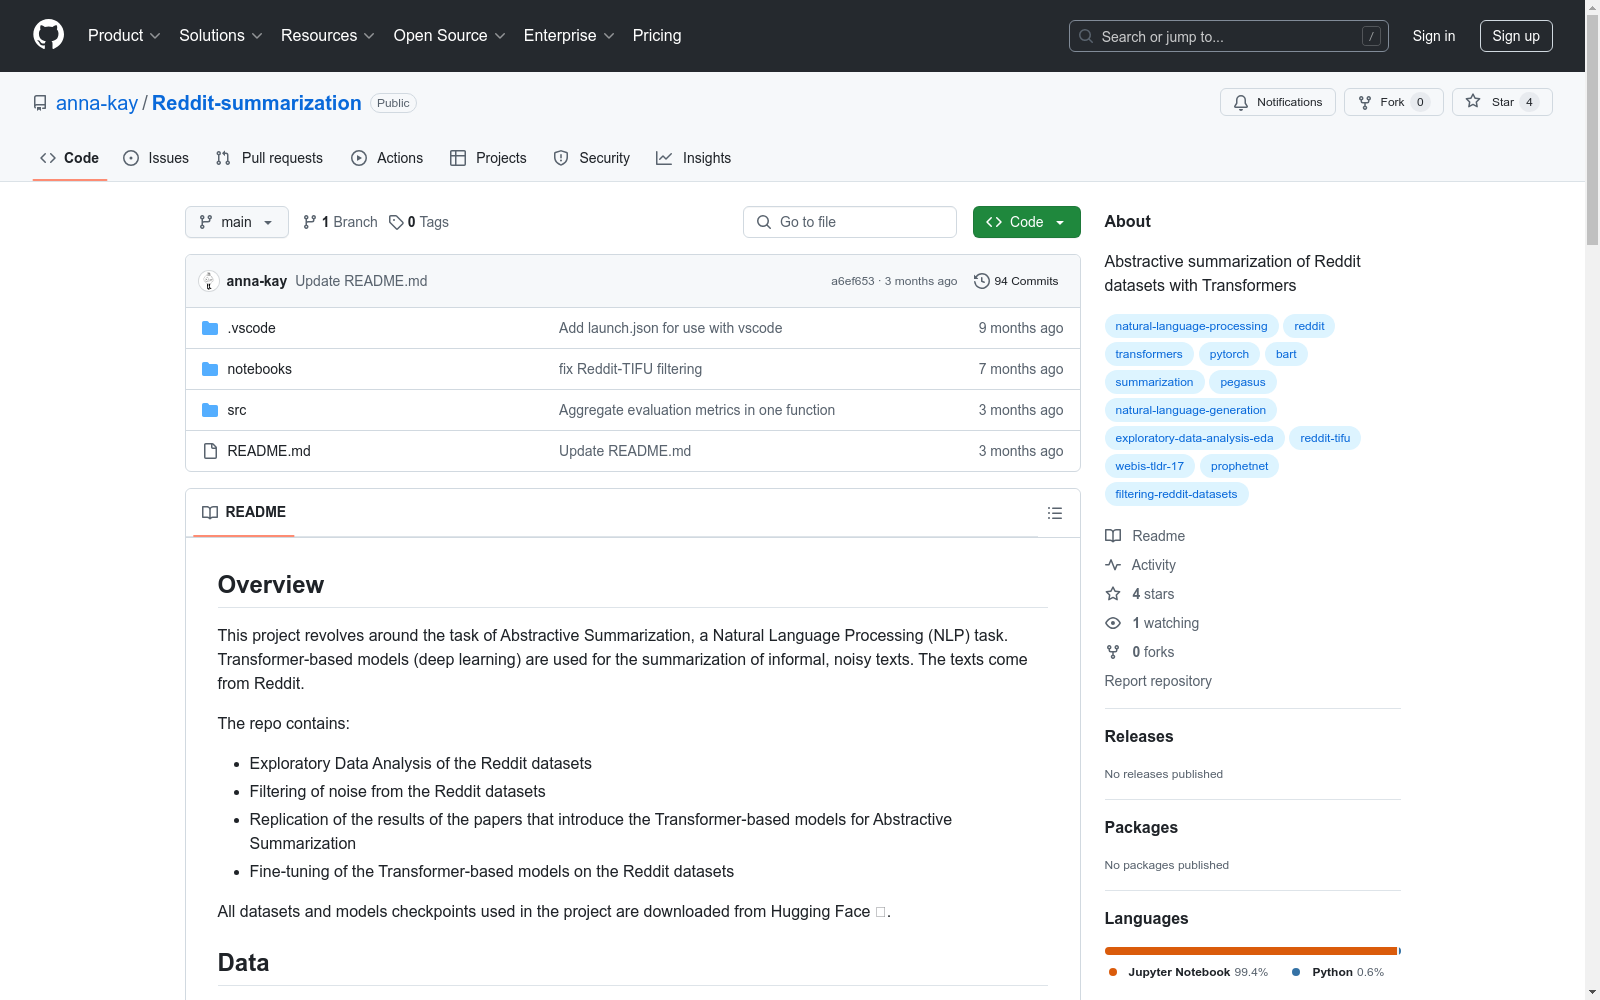1600x1000 pixels.
Task: Open the natural-language-processing topic tag
Action: pos(1191,326)
